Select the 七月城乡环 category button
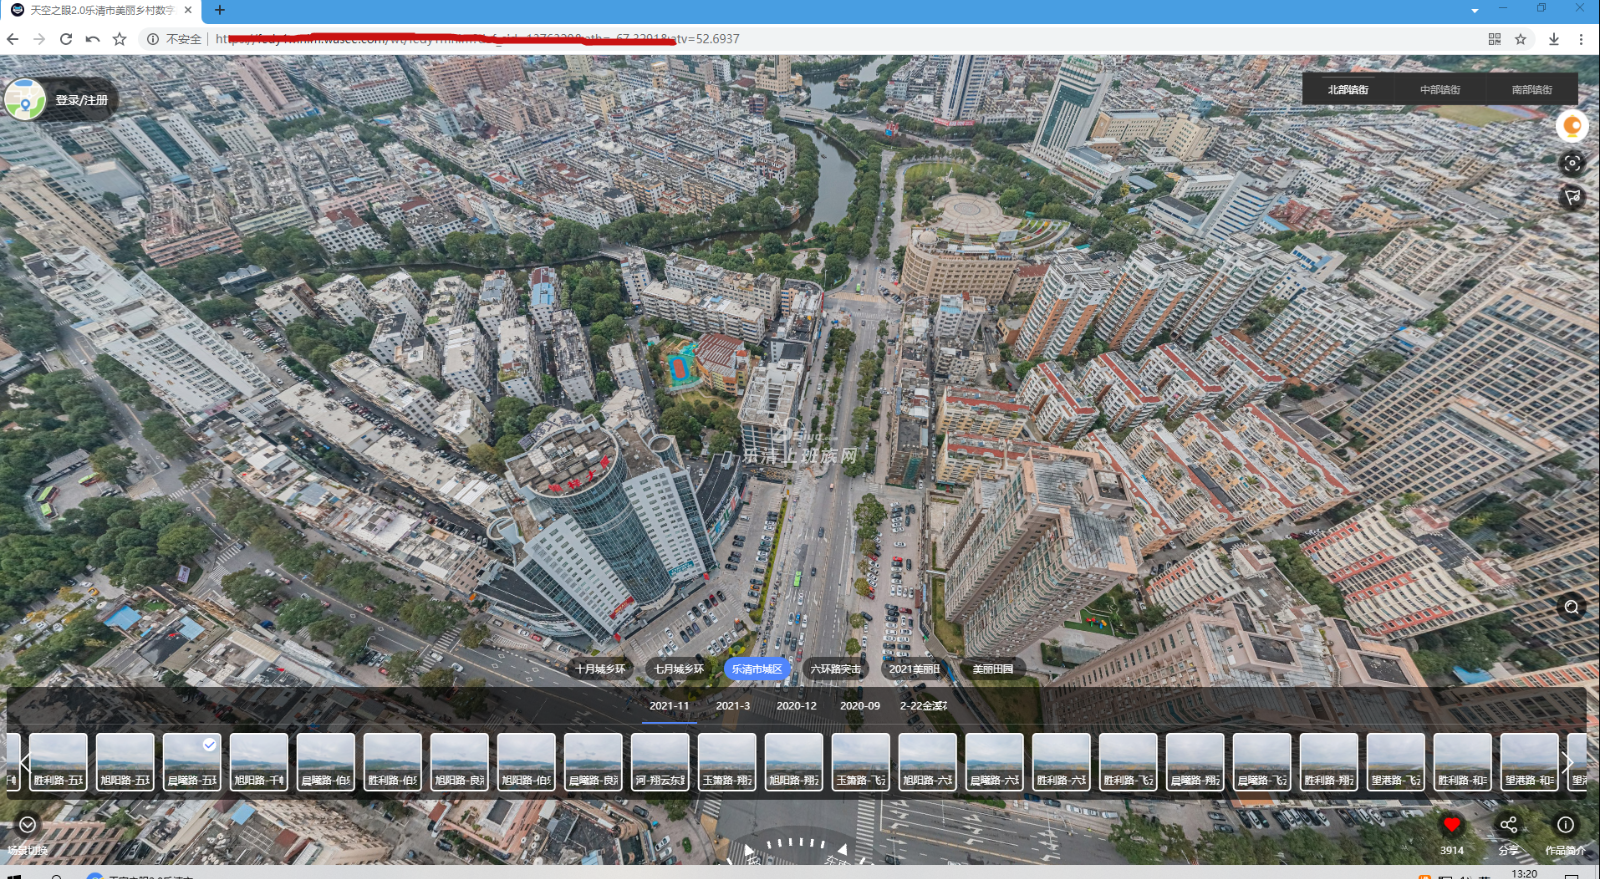Image resolution: width=1600 pixels, height=879 pixels. click(678, 669)
